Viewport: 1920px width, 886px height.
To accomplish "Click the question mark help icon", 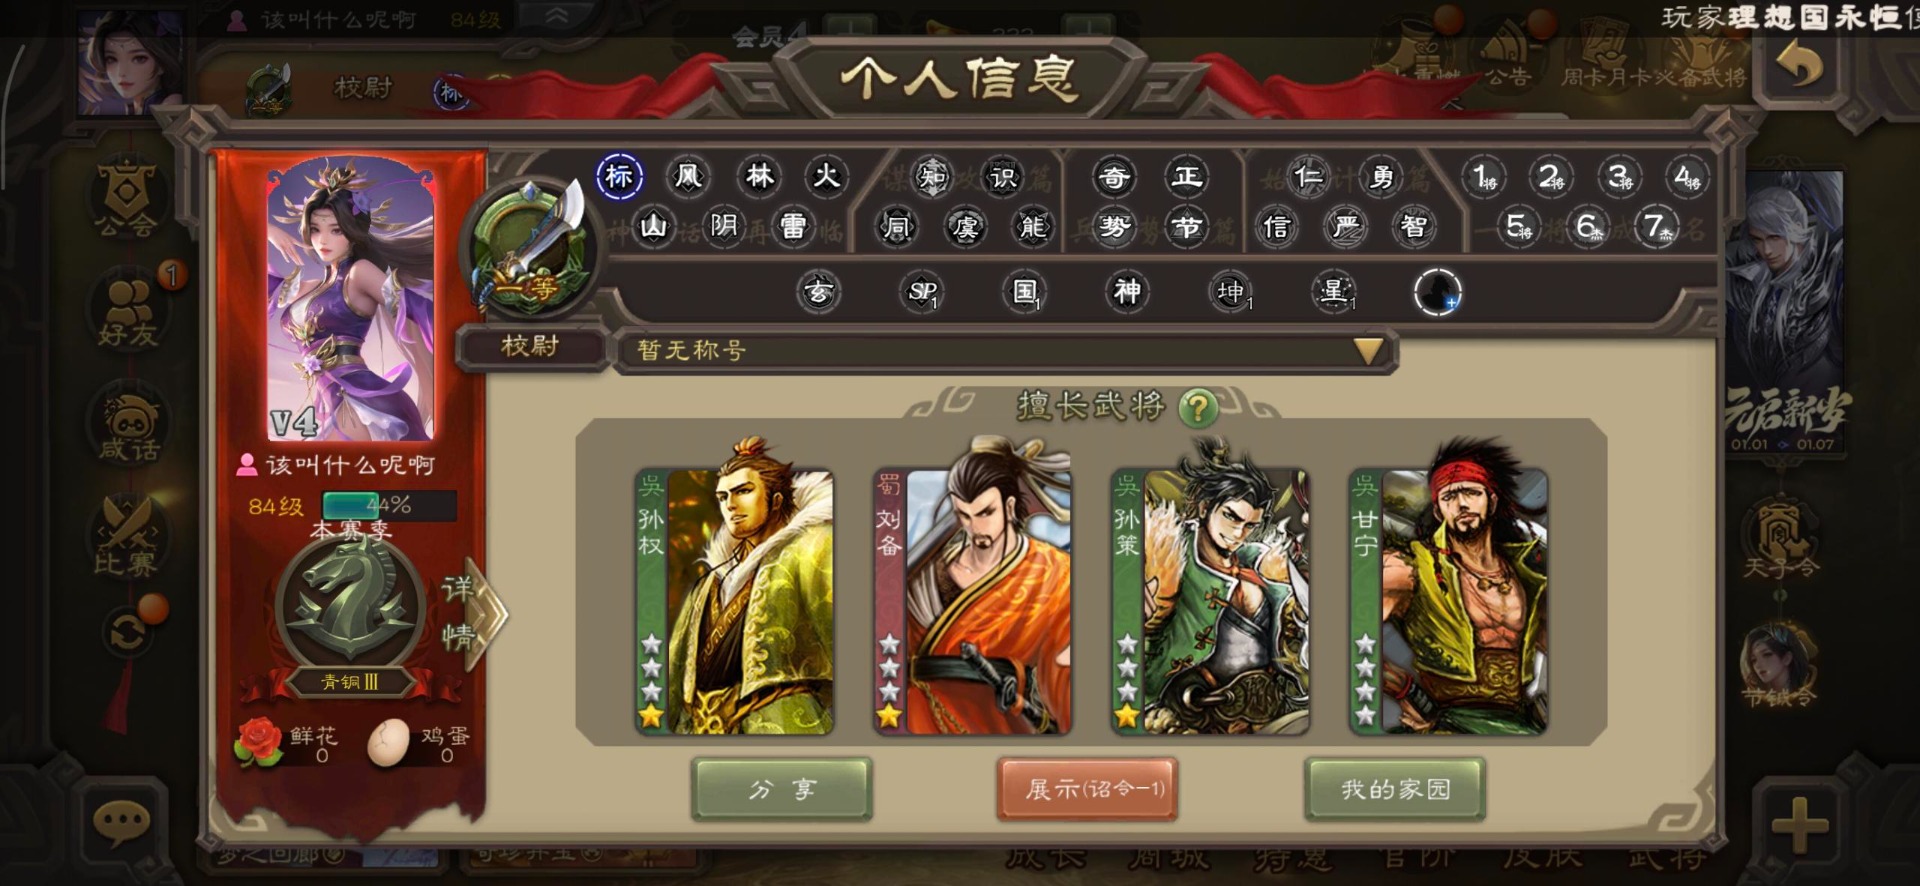I will [1197, 407].
